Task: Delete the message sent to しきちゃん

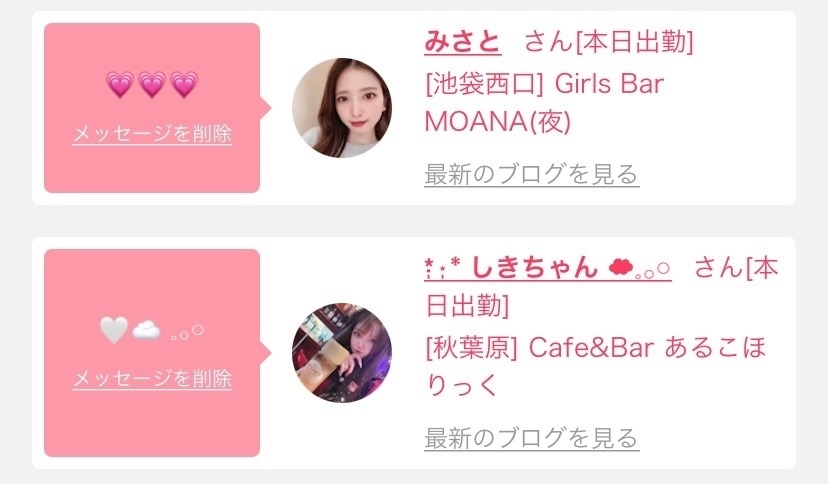Action: (152, 378)
